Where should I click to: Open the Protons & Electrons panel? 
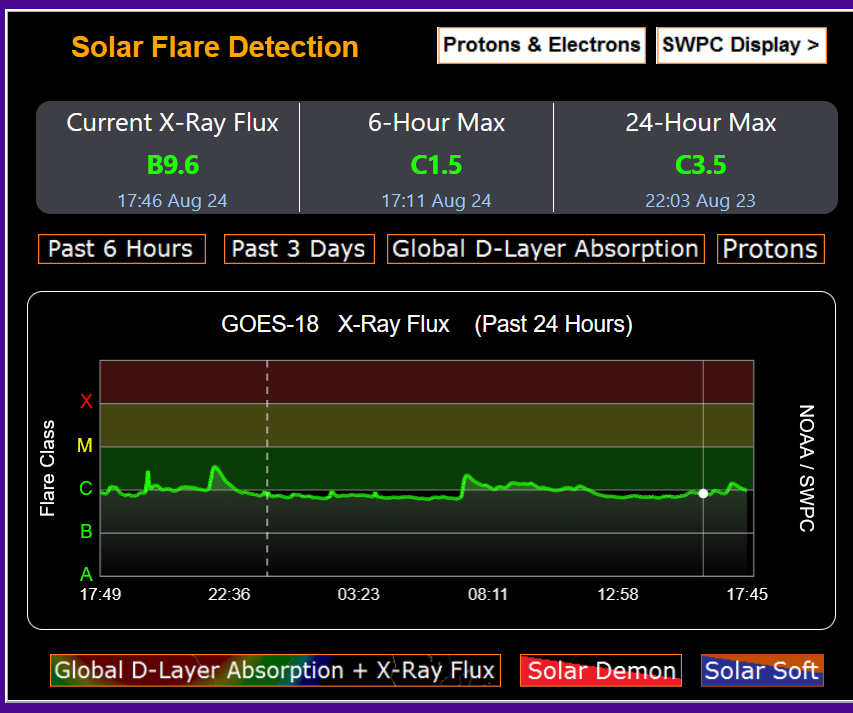pos(541,45)
